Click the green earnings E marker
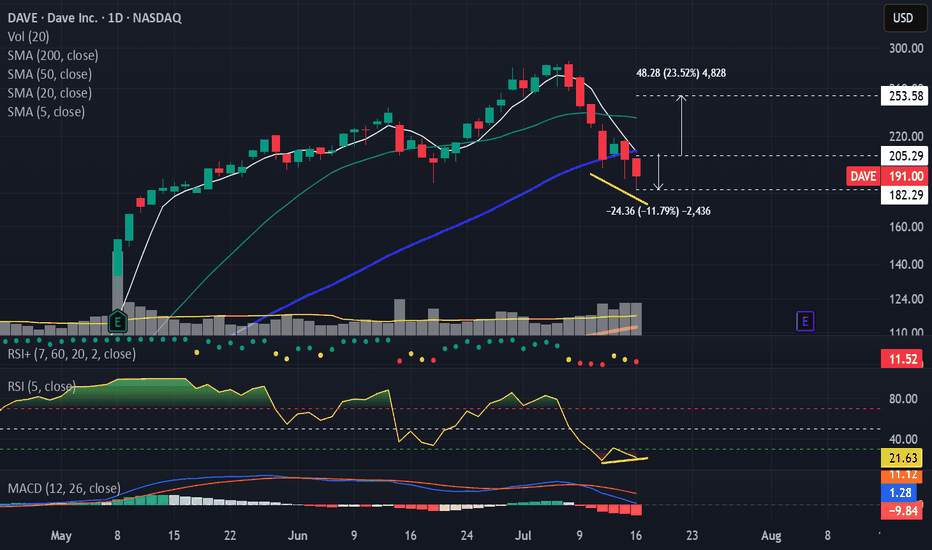Viewport: 932px width, 550px height. coord(119,321)
